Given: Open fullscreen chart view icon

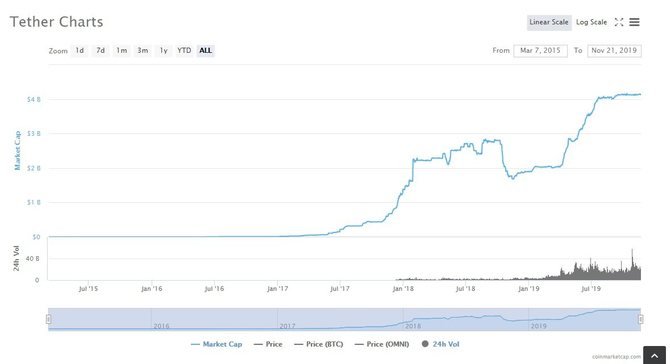Looking at the screenshot, I should (619, 22).
